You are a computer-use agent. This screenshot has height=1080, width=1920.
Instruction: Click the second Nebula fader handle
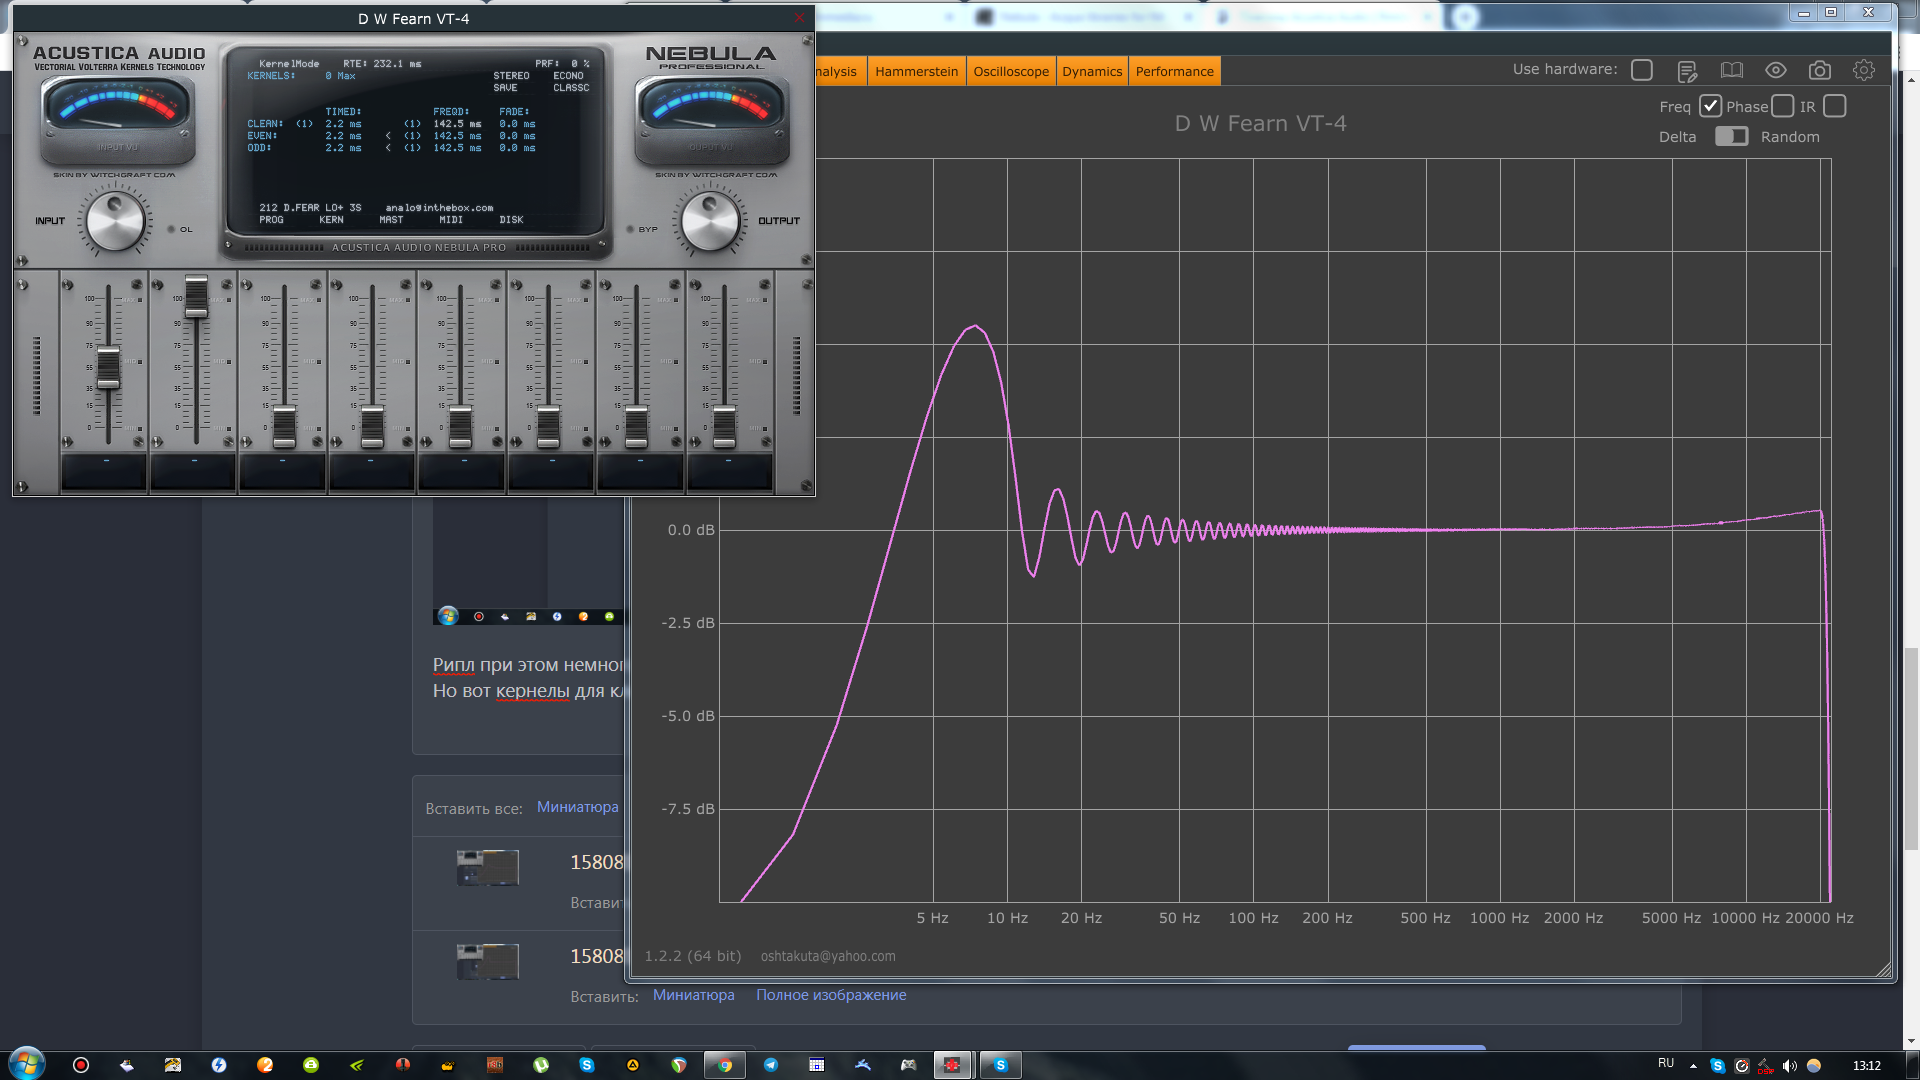click(x=196, y=297)
